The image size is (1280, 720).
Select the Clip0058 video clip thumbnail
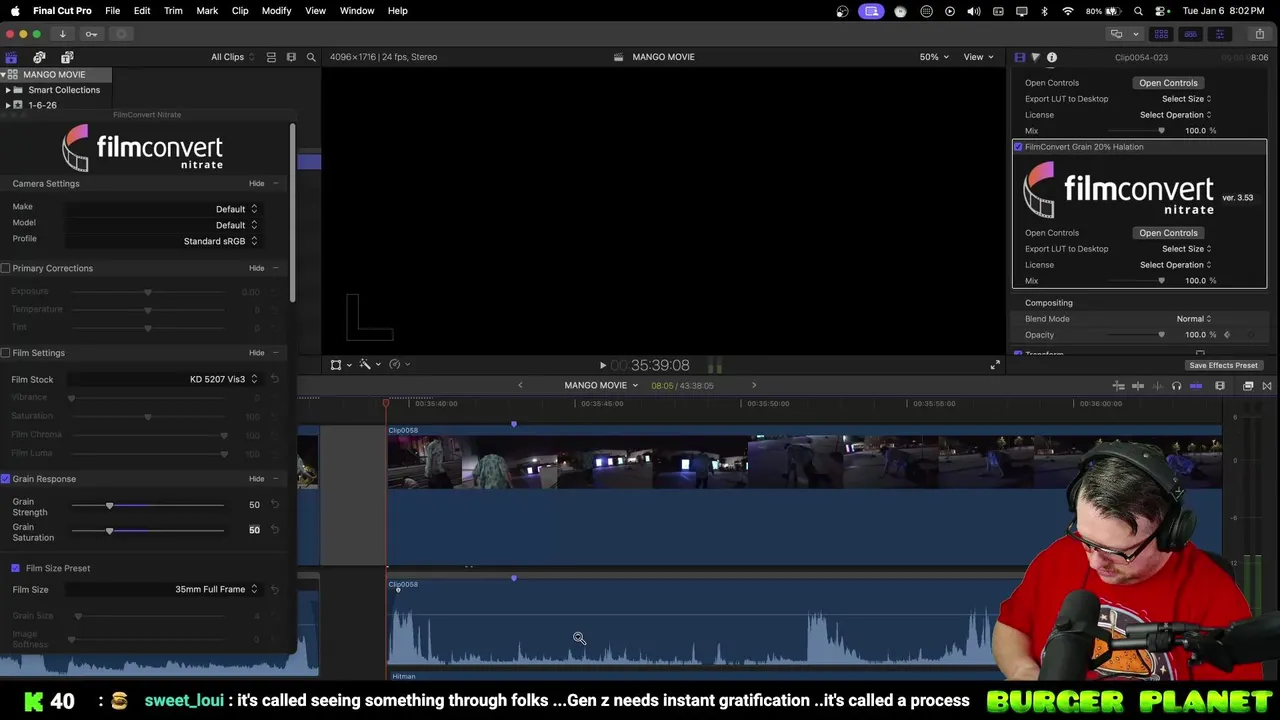point(804,462)
